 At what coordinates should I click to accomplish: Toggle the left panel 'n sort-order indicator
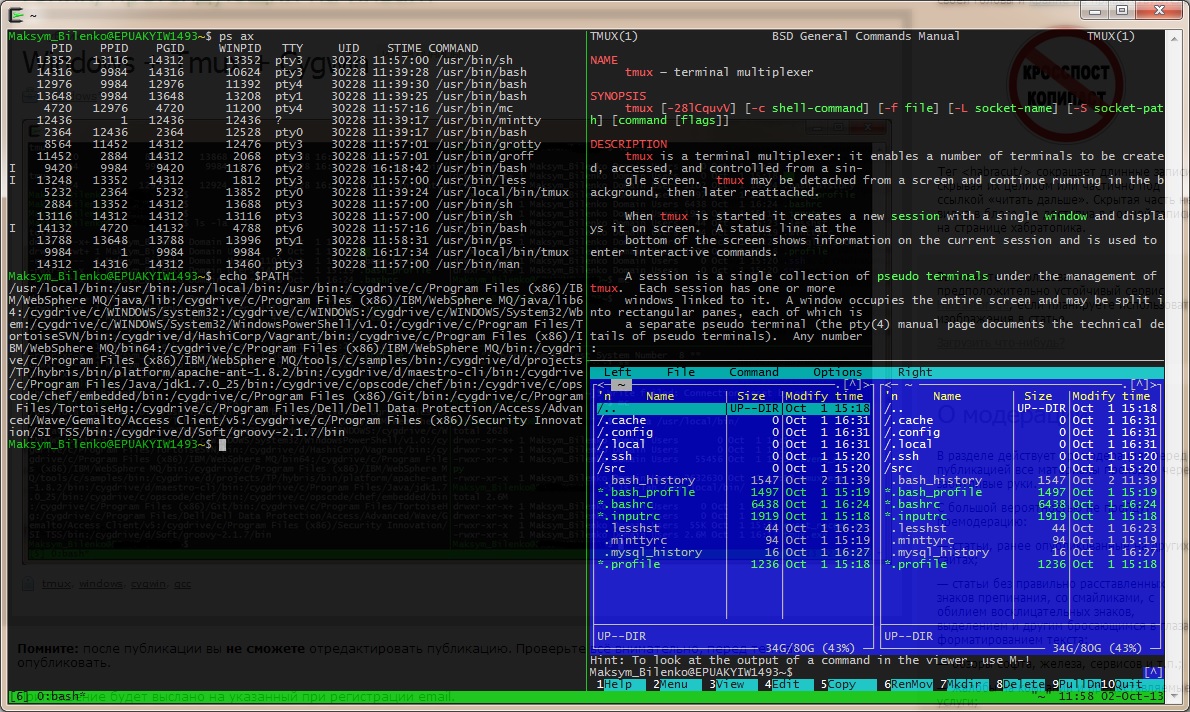tap(604, 396)
